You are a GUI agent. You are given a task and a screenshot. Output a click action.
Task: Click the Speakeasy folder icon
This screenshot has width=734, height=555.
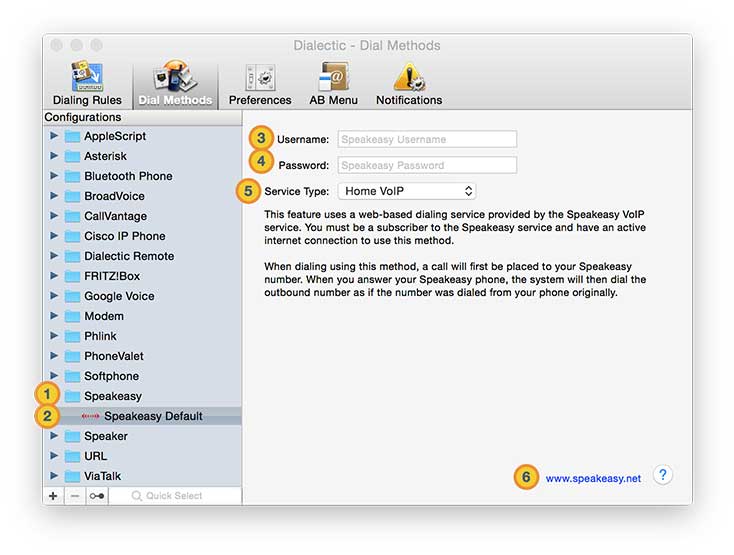pyautogui.click(x=72, y=396)
